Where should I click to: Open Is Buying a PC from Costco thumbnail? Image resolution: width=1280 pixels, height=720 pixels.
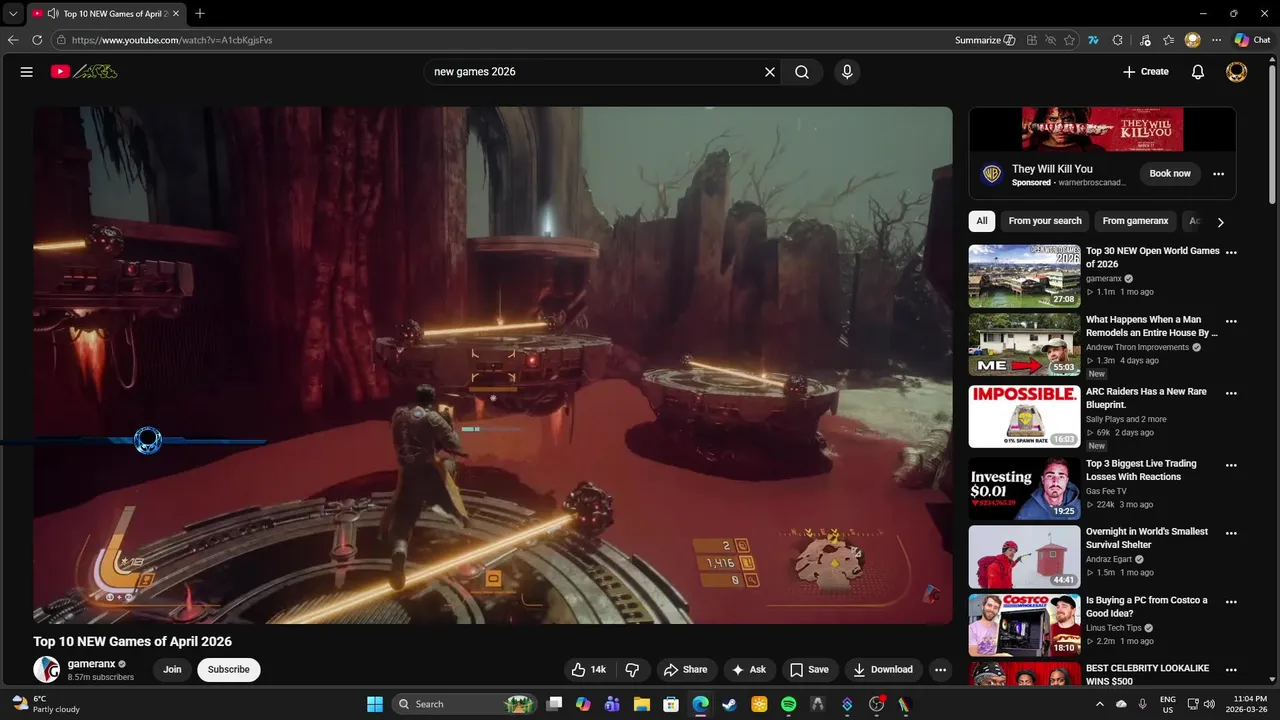(x=1024, y=625)
